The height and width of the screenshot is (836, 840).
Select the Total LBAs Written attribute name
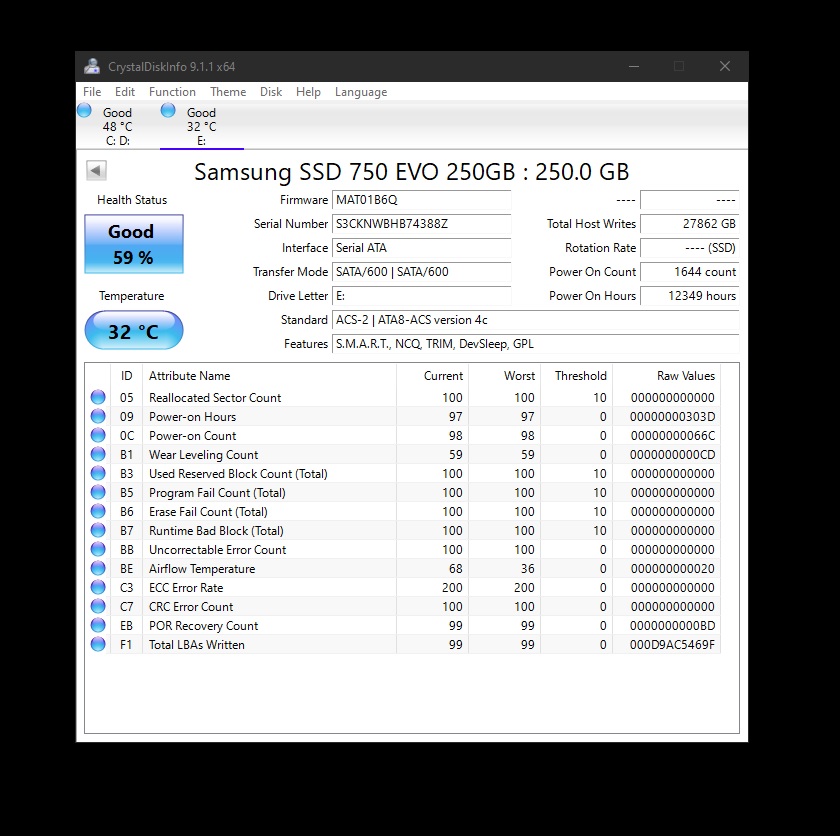click(197, 645)
